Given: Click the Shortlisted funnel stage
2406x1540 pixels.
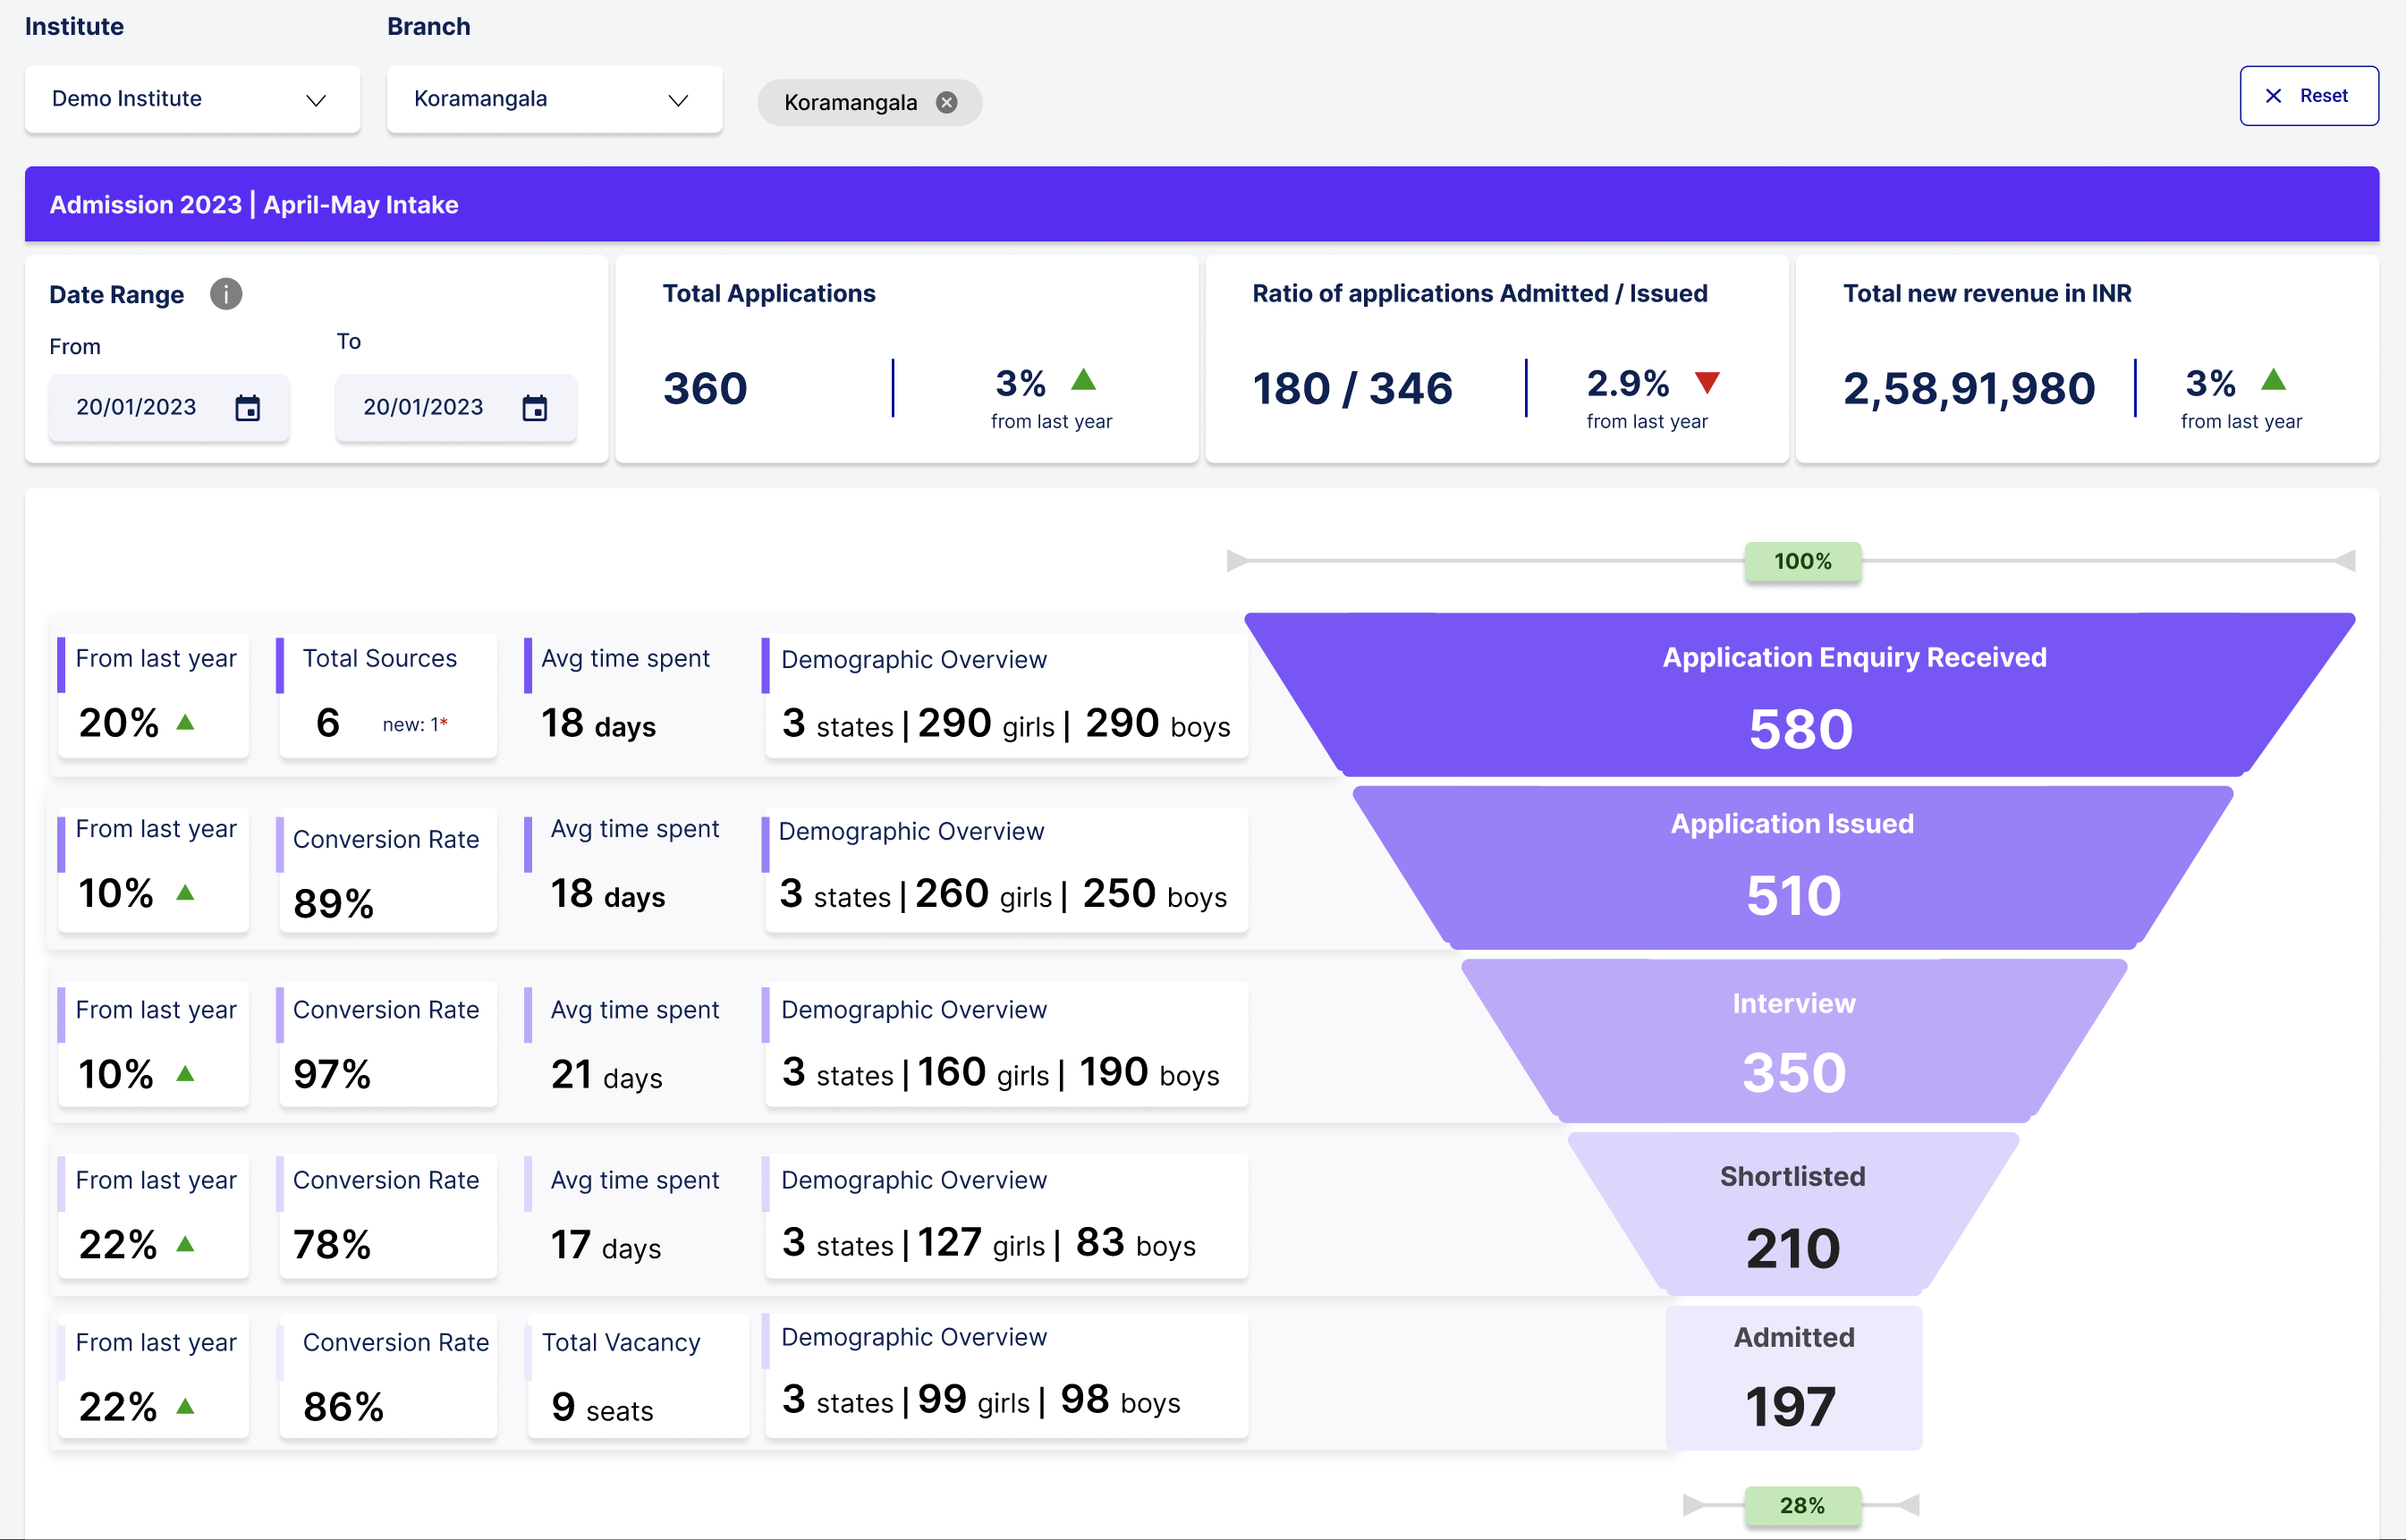Looking at the screenshot, I should 1792,1215.
